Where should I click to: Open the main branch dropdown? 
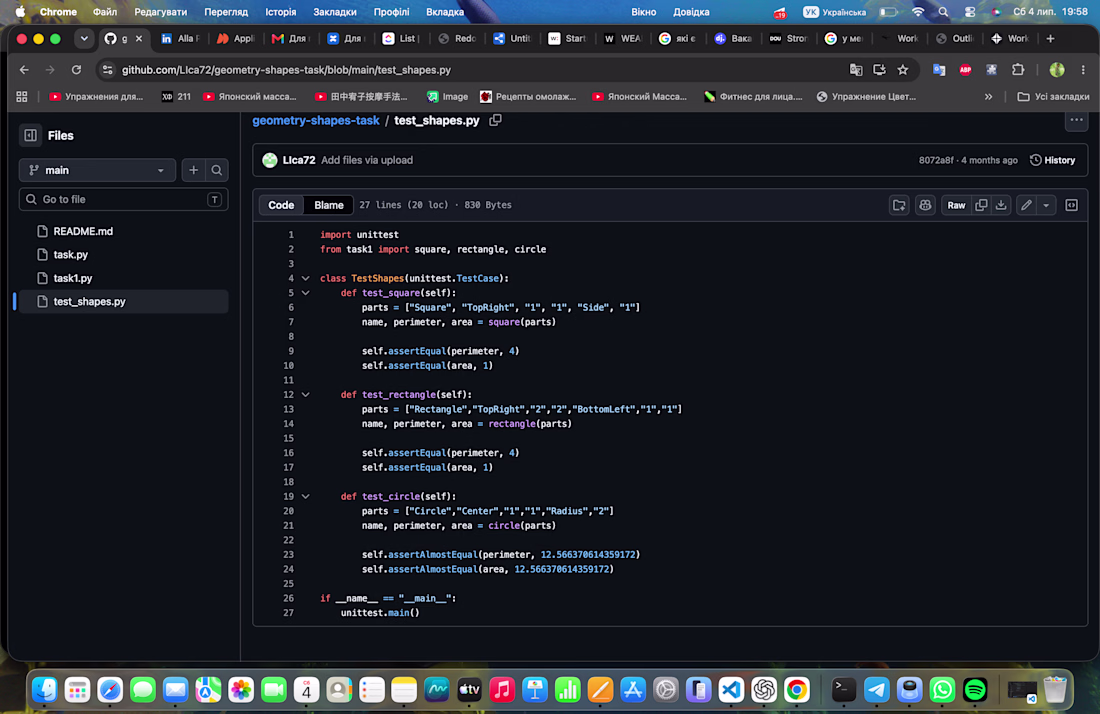[97, 170]
